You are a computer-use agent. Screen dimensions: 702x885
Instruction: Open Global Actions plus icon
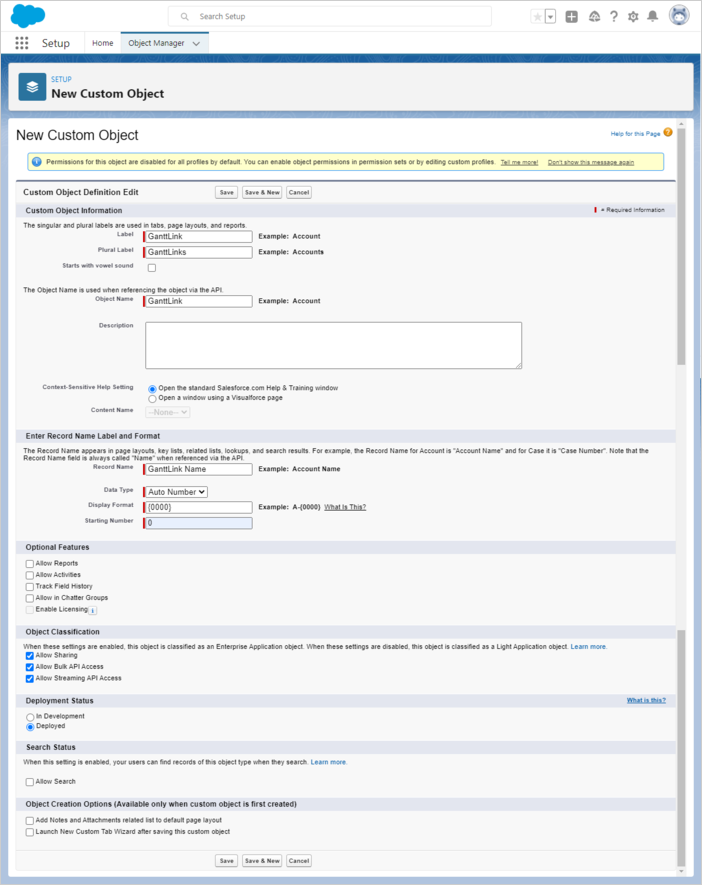pyautogui.click(x=571, y=17)
